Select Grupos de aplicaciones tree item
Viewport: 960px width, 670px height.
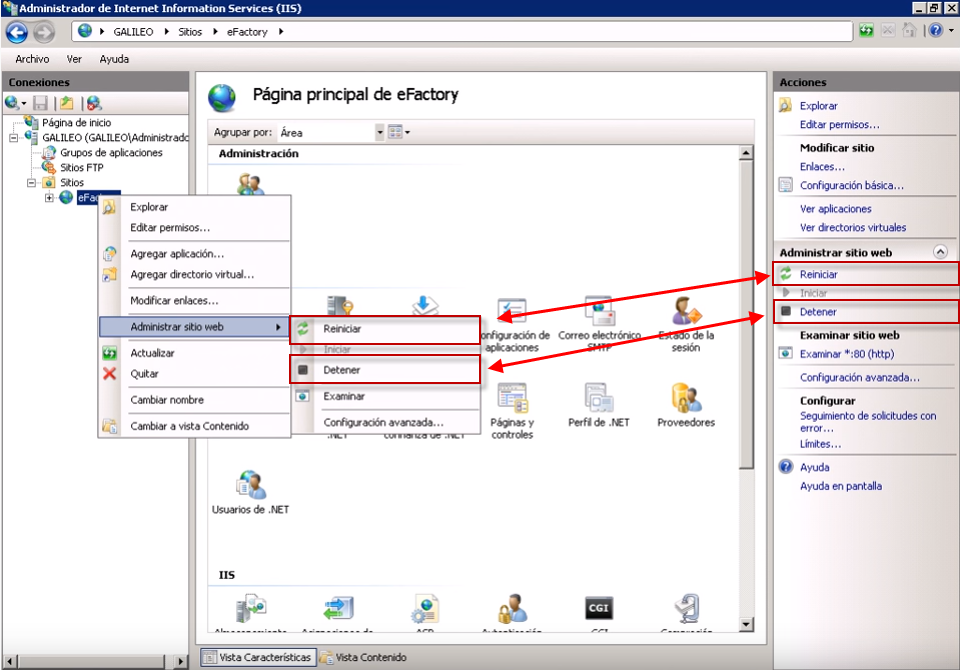[x=111, y=152]
